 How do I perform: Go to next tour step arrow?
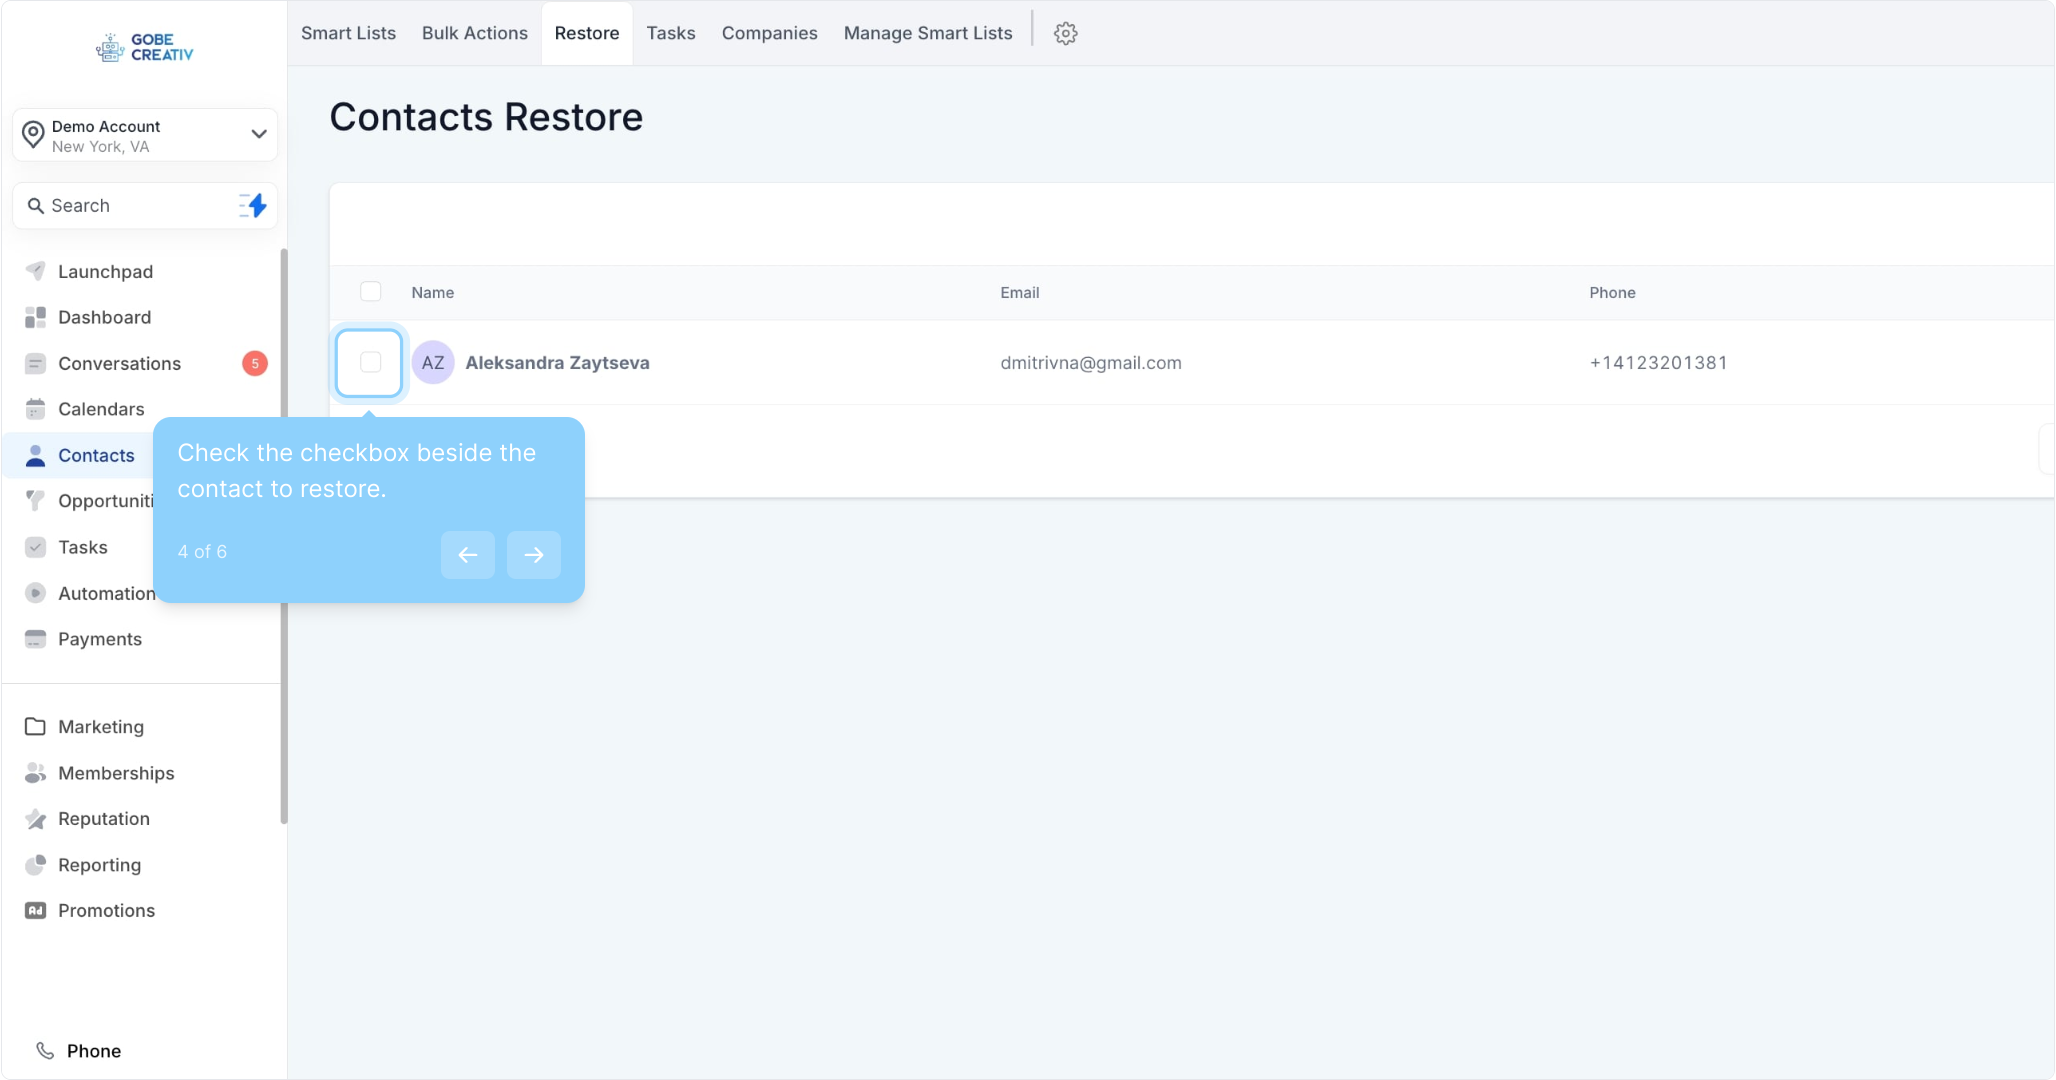point(533,554)
